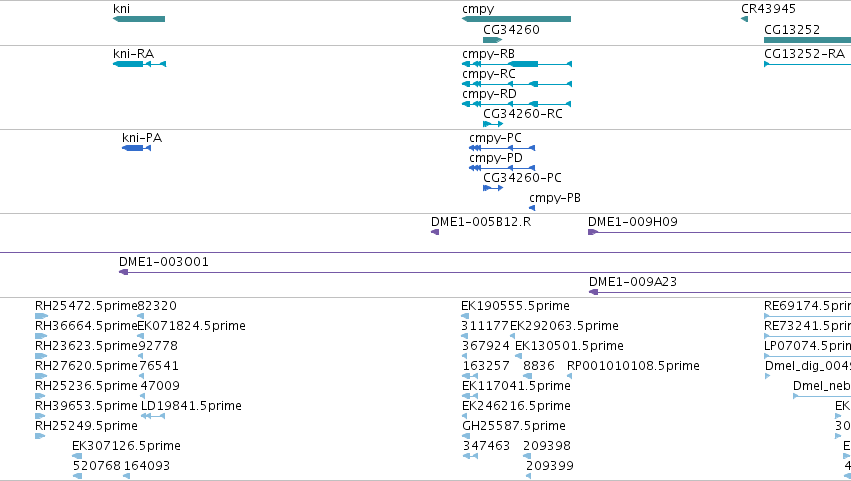Click the RH25472.5prime EST arrow
Image resolution: width=851 pixels, height=481 pixels.
pos(41,316)
